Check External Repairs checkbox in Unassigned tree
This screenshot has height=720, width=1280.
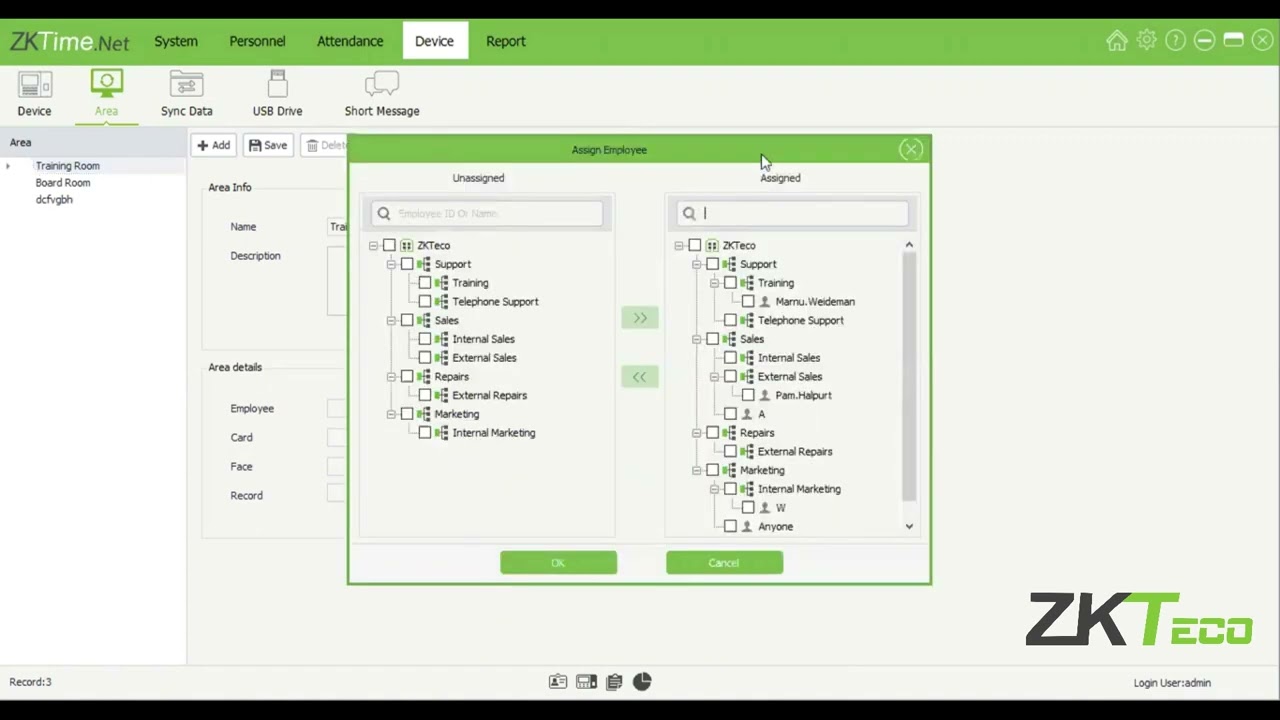[x=425, y=395]
